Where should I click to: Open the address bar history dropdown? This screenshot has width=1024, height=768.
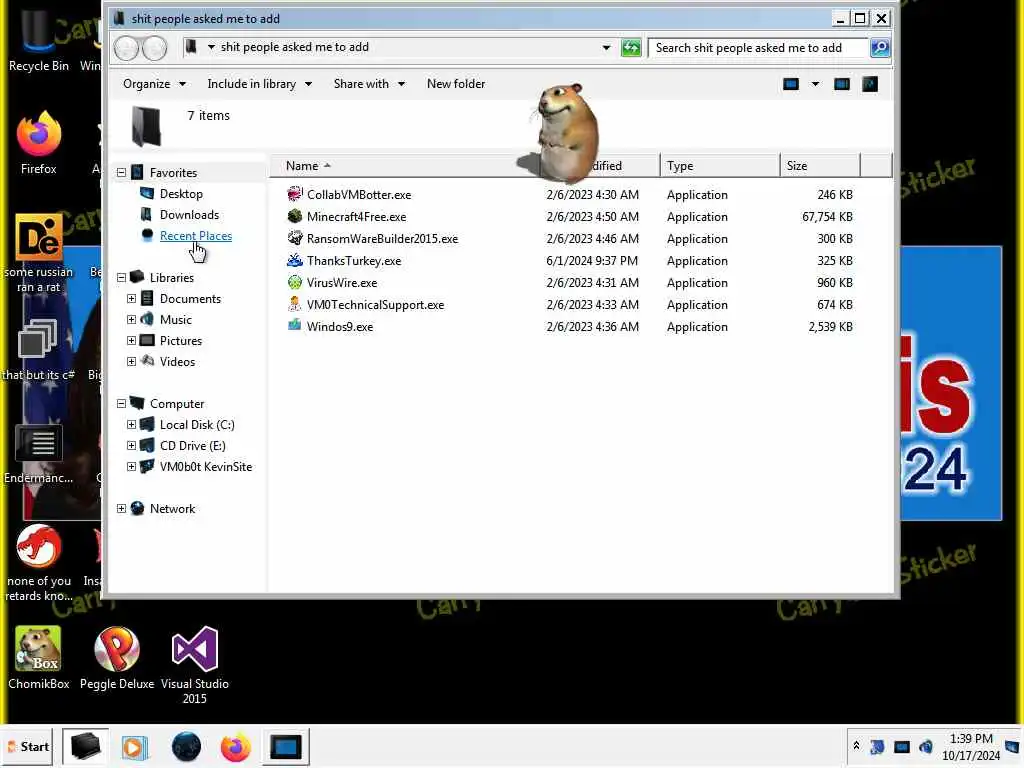606,48
